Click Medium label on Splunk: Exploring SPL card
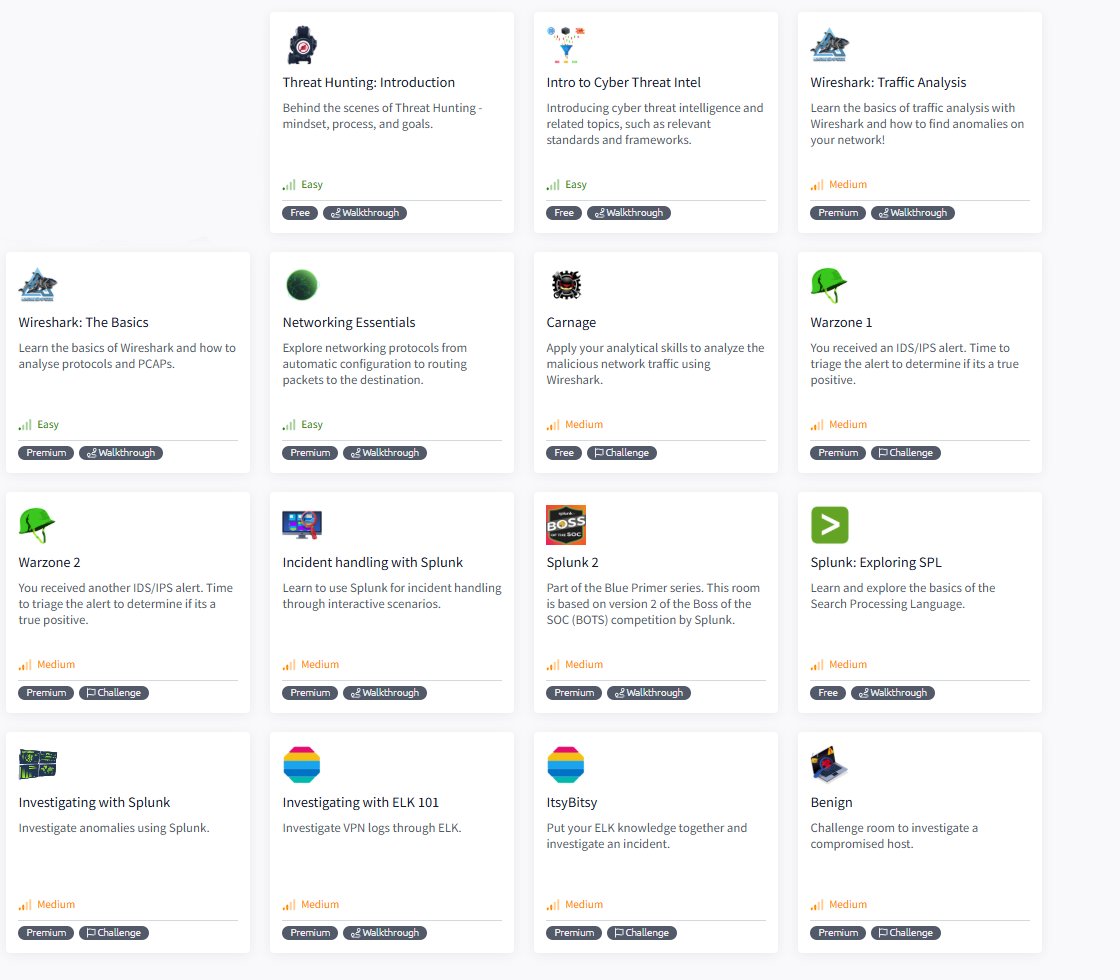This screenshot has height=980, width=1120. pos(848,665)
